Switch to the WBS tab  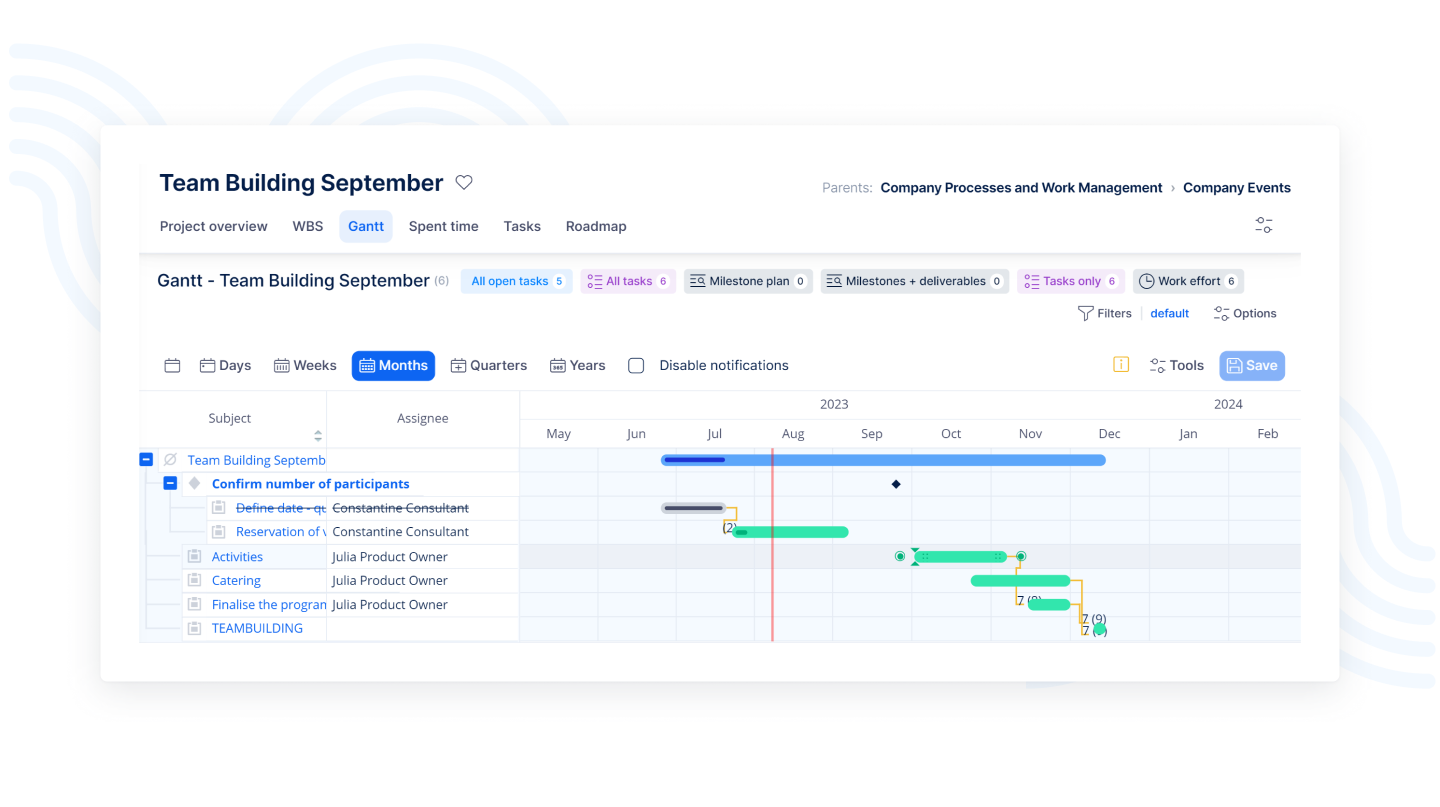[x=308, y=226]
